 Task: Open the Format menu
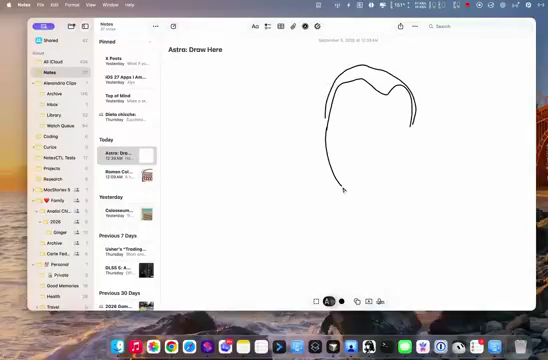72,5
